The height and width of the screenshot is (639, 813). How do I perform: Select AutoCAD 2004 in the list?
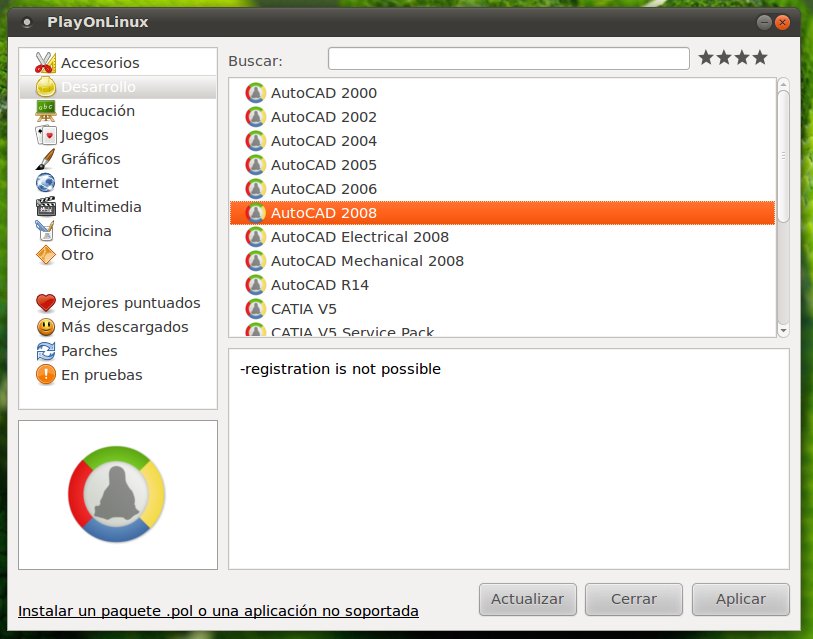tap(502, 141)
